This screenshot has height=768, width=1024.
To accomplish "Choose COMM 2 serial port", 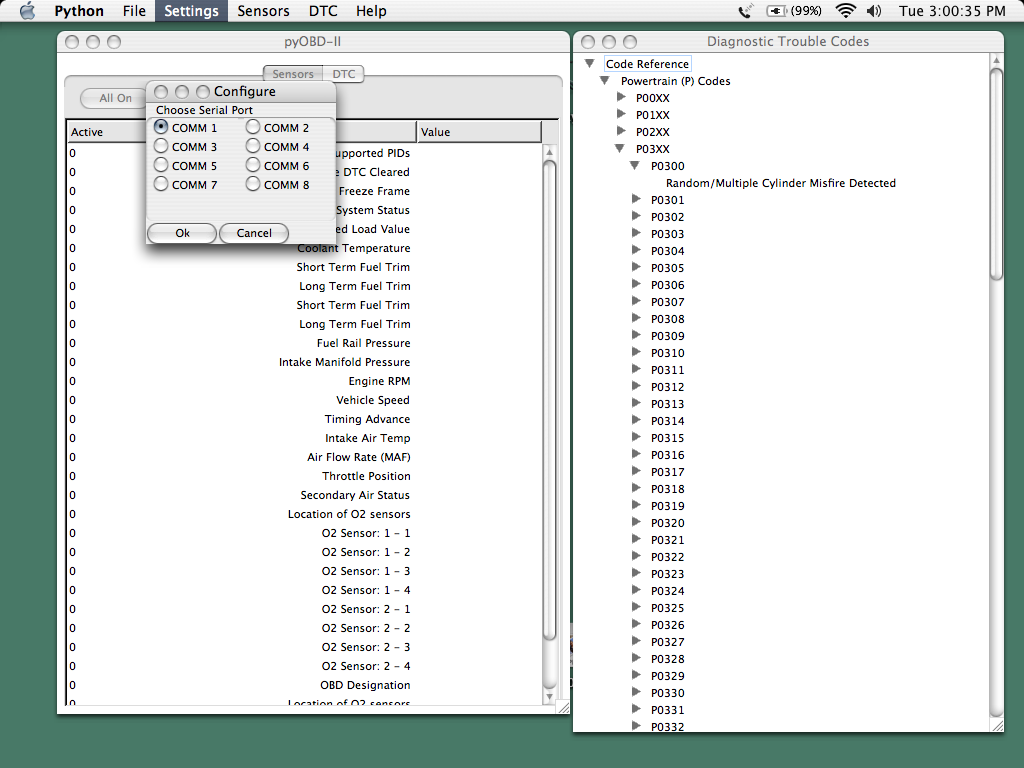I will [x=253, y=127].
